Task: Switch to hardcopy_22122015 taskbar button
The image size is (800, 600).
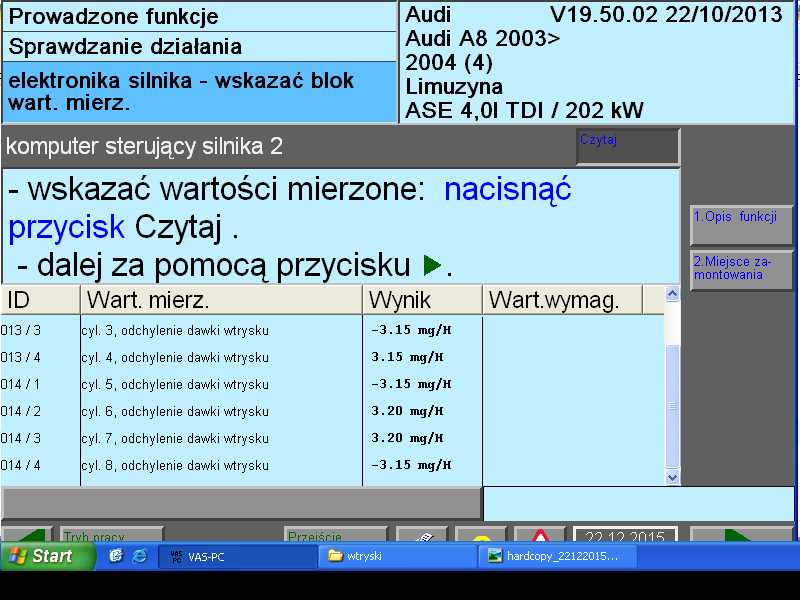Action: (557, 557)
